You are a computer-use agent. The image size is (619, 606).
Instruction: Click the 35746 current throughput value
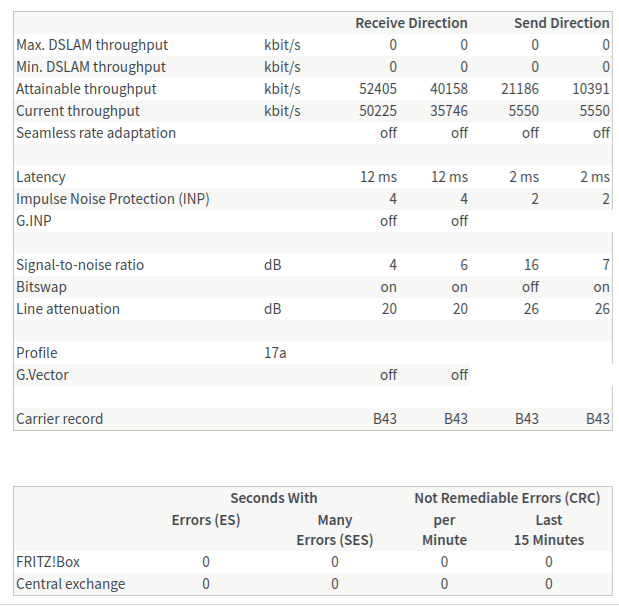tap(448, 111)
